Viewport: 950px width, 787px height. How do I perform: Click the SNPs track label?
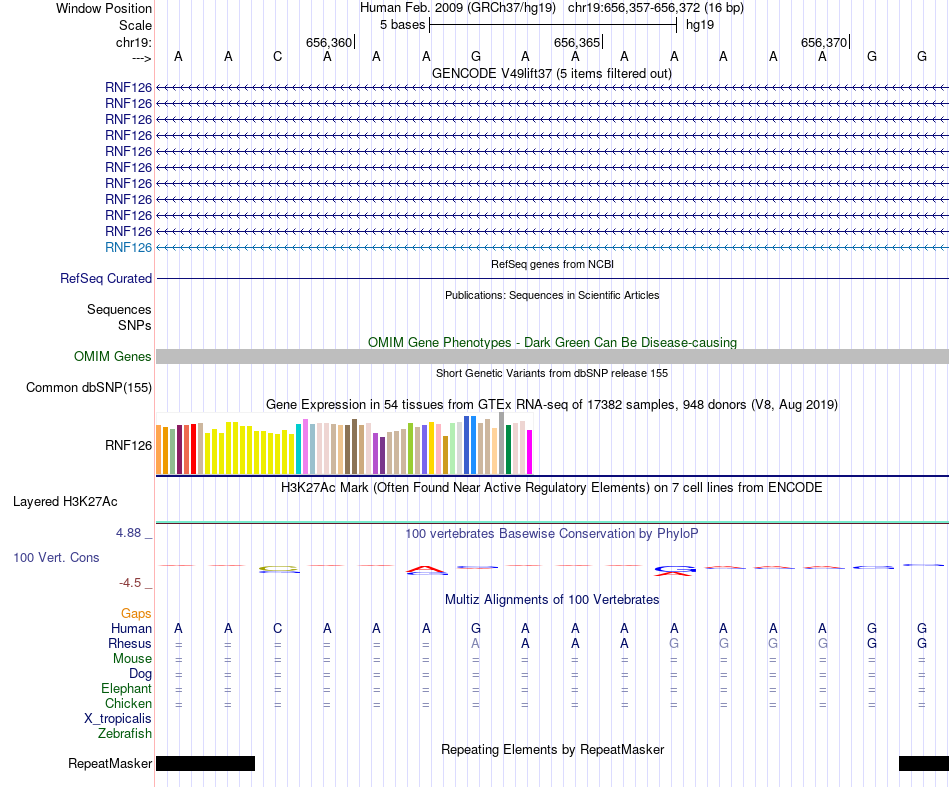click(x=135, y=325)
